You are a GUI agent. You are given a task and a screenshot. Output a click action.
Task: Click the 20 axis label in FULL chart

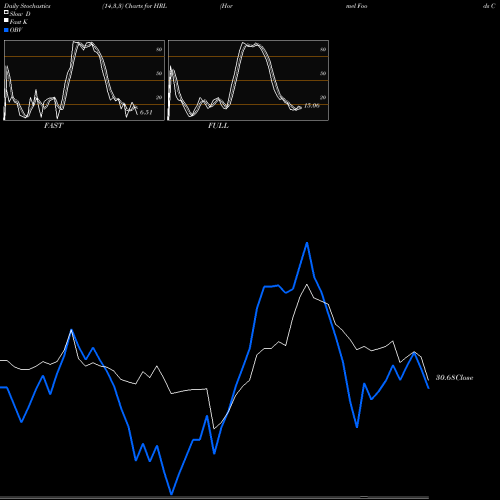pos(323,97)
